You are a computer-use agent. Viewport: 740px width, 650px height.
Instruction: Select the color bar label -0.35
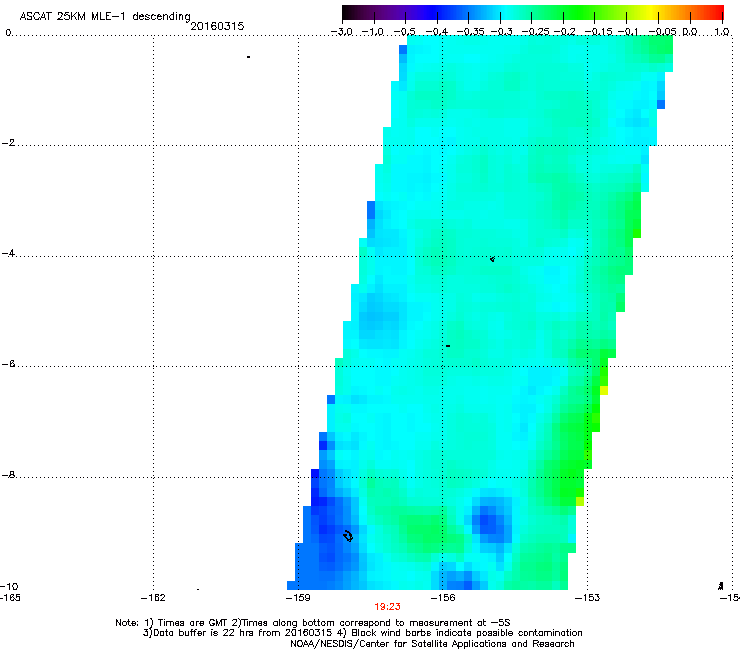(471, 32)
